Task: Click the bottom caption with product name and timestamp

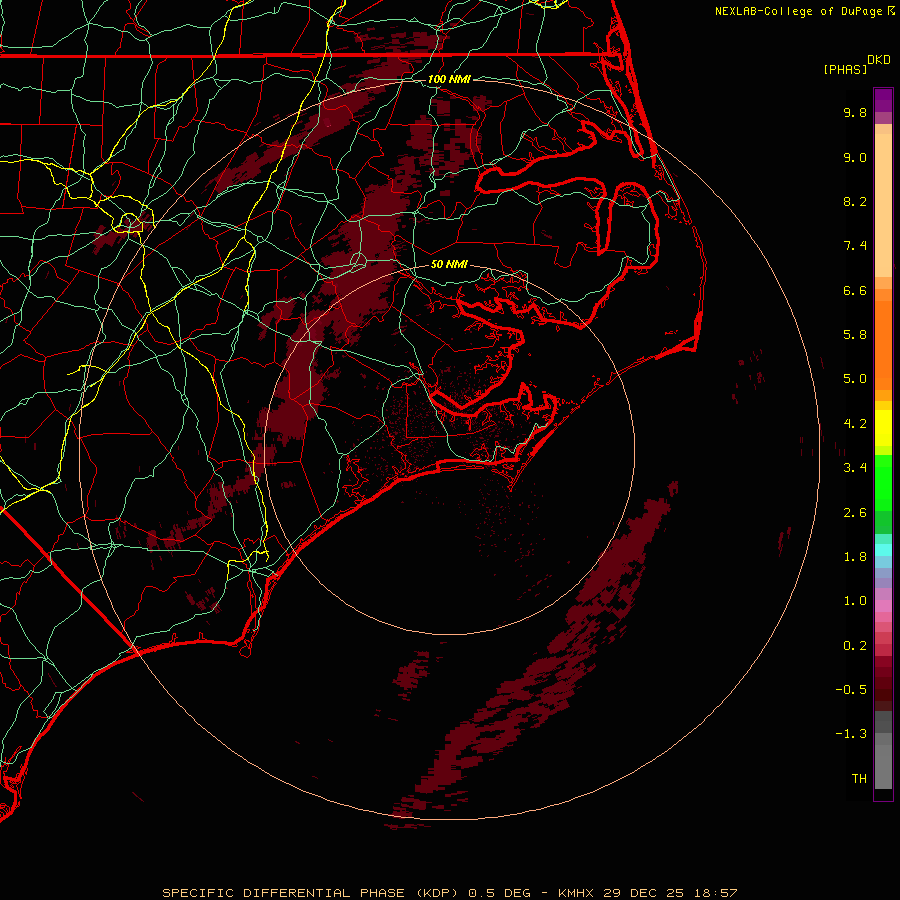Action: pos(449,893)
